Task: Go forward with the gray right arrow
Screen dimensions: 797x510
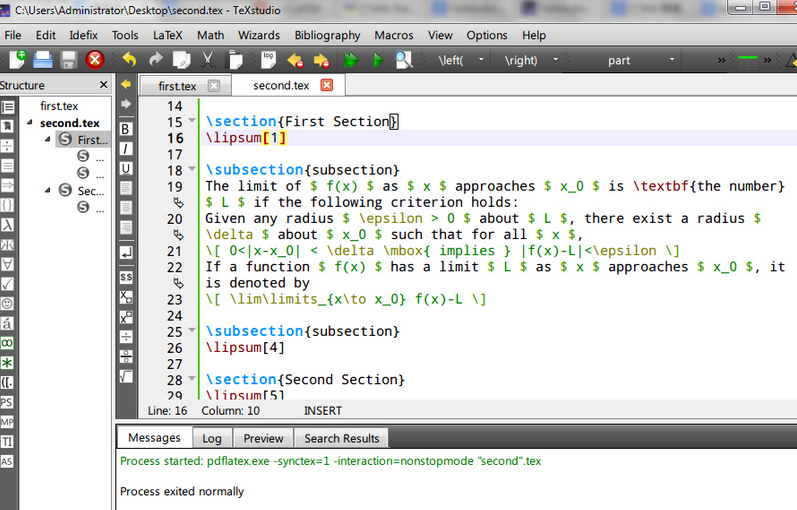Action: pos(126,104)
